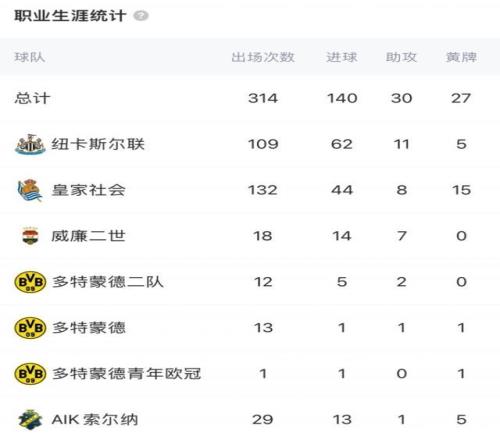The image size is (500, 440).
Task: Click the Willem II club crest
Action: tap(30, 236)
